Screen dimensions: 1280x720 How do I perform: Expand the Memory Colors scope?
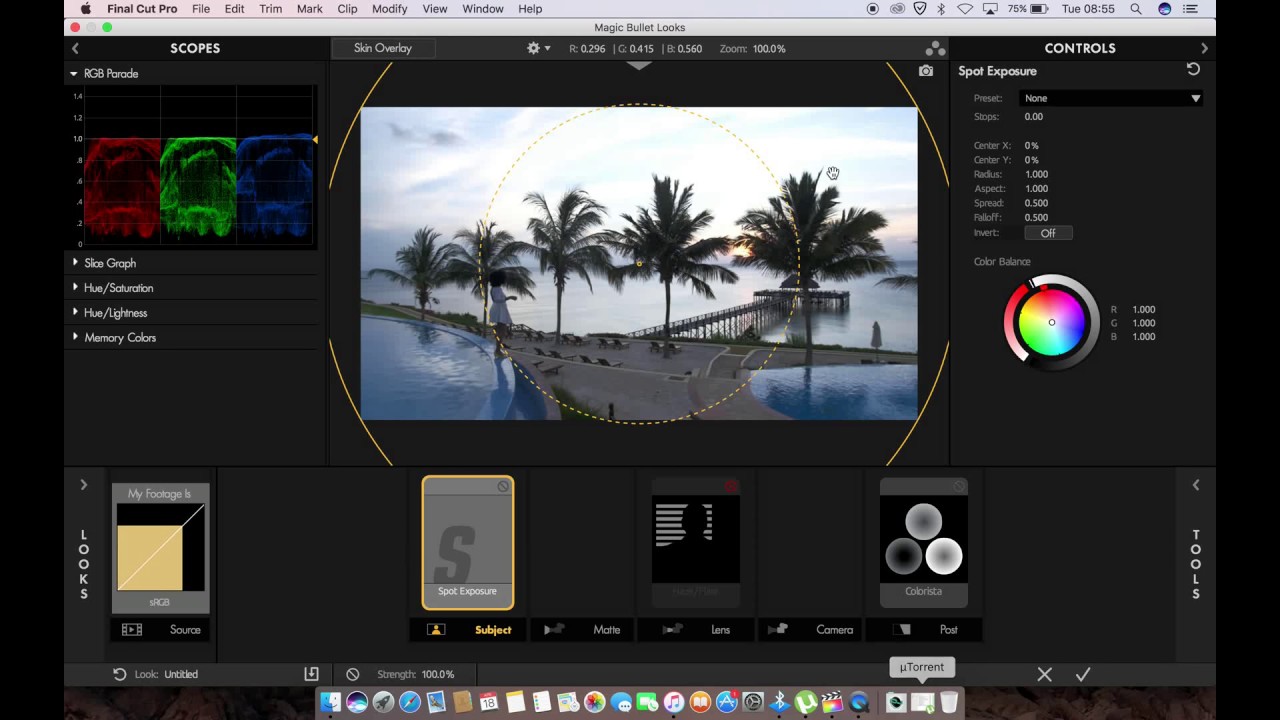pos(75,338)
